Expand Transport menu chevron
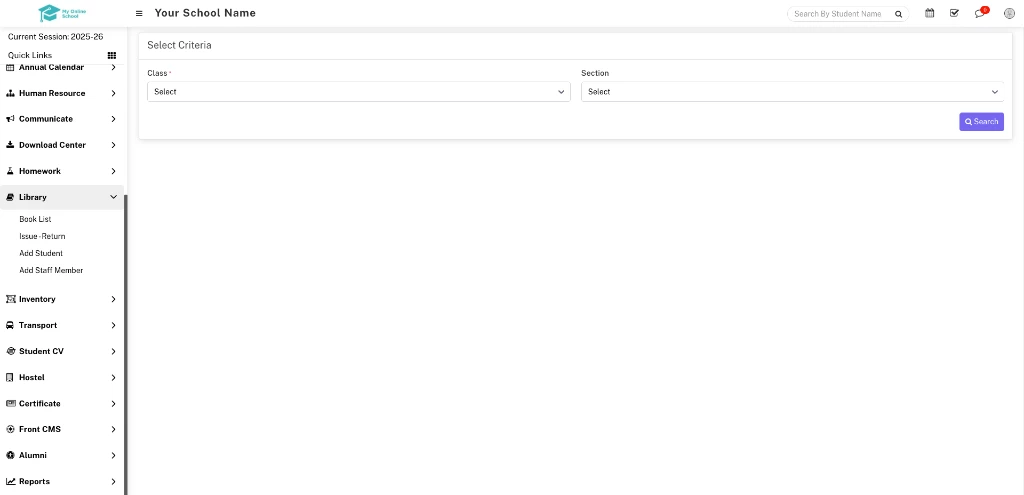Viewport: 1024px width, 495px height. (114, 325)
